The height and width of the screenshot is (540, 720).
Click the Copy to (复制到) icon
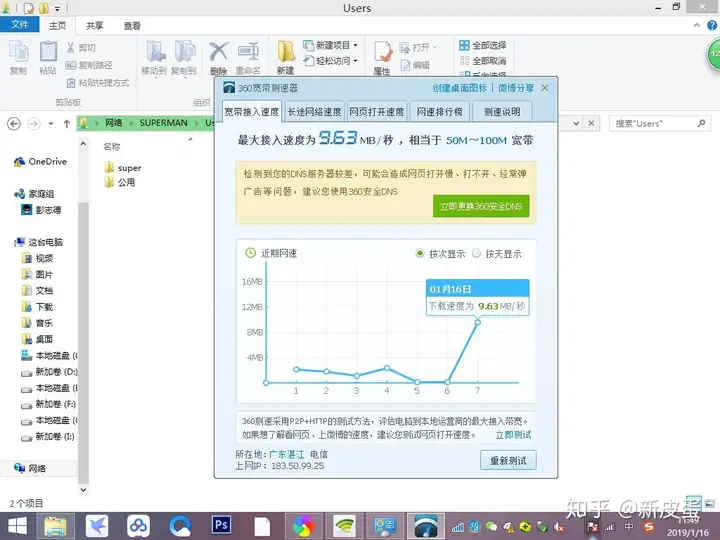(x=184, y=57)
